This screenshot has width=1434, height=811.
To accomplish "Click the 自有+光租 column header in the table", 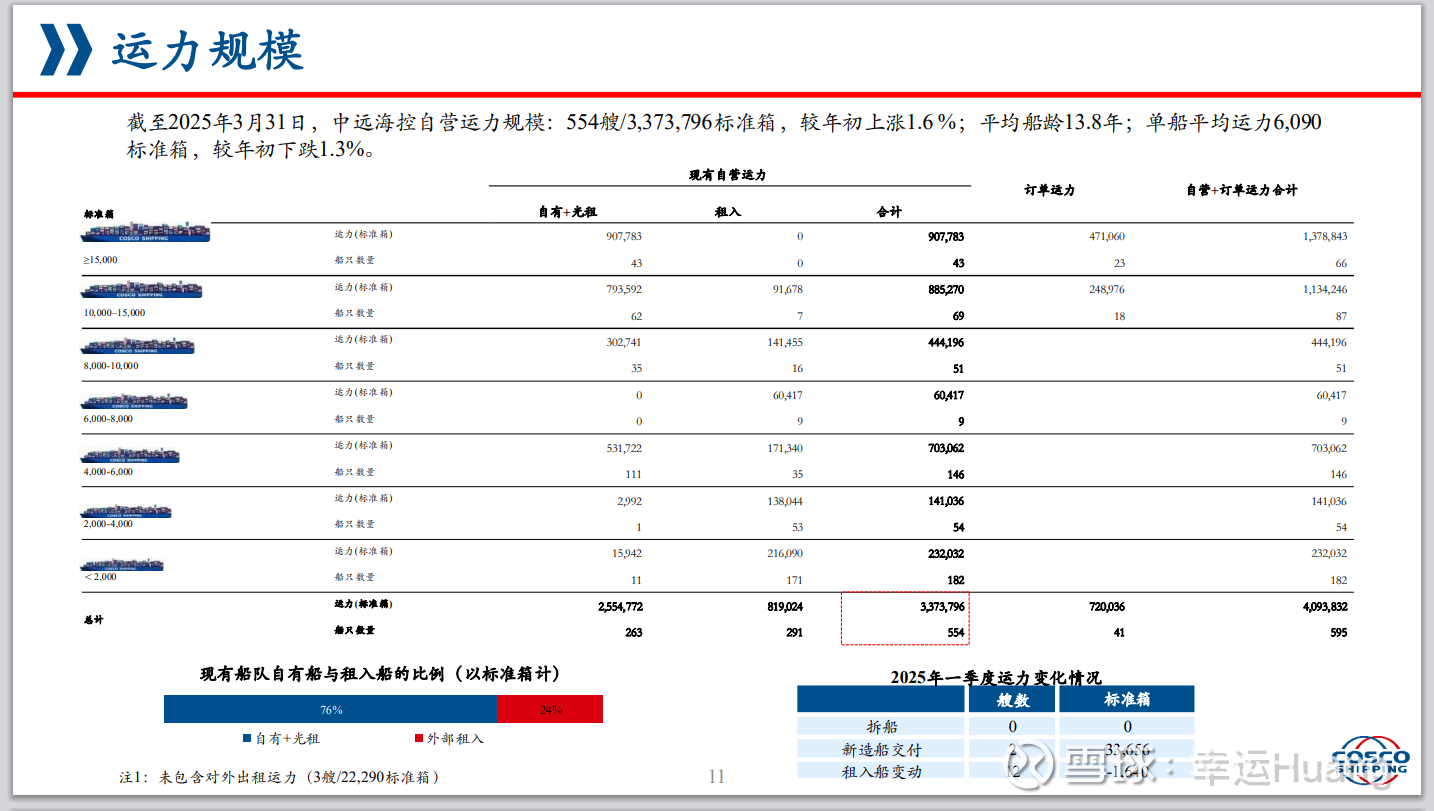I will pyautogui.click(x=567, y=212).
